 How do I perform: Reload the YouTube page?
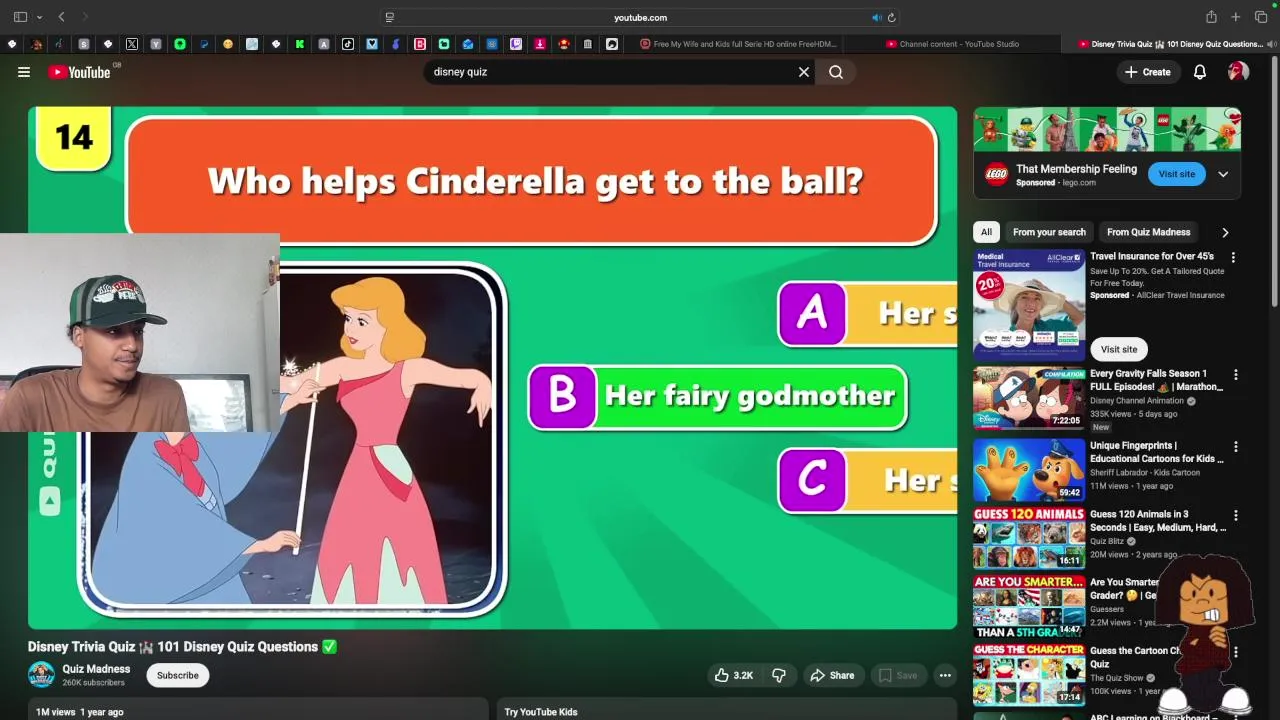click(892, 17)
